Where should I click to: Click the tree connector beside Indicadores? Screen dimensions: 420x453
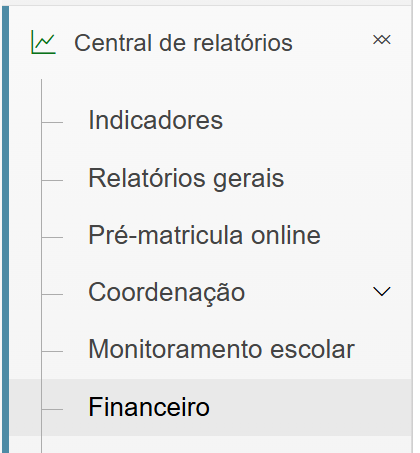click(x=52, y=123)
